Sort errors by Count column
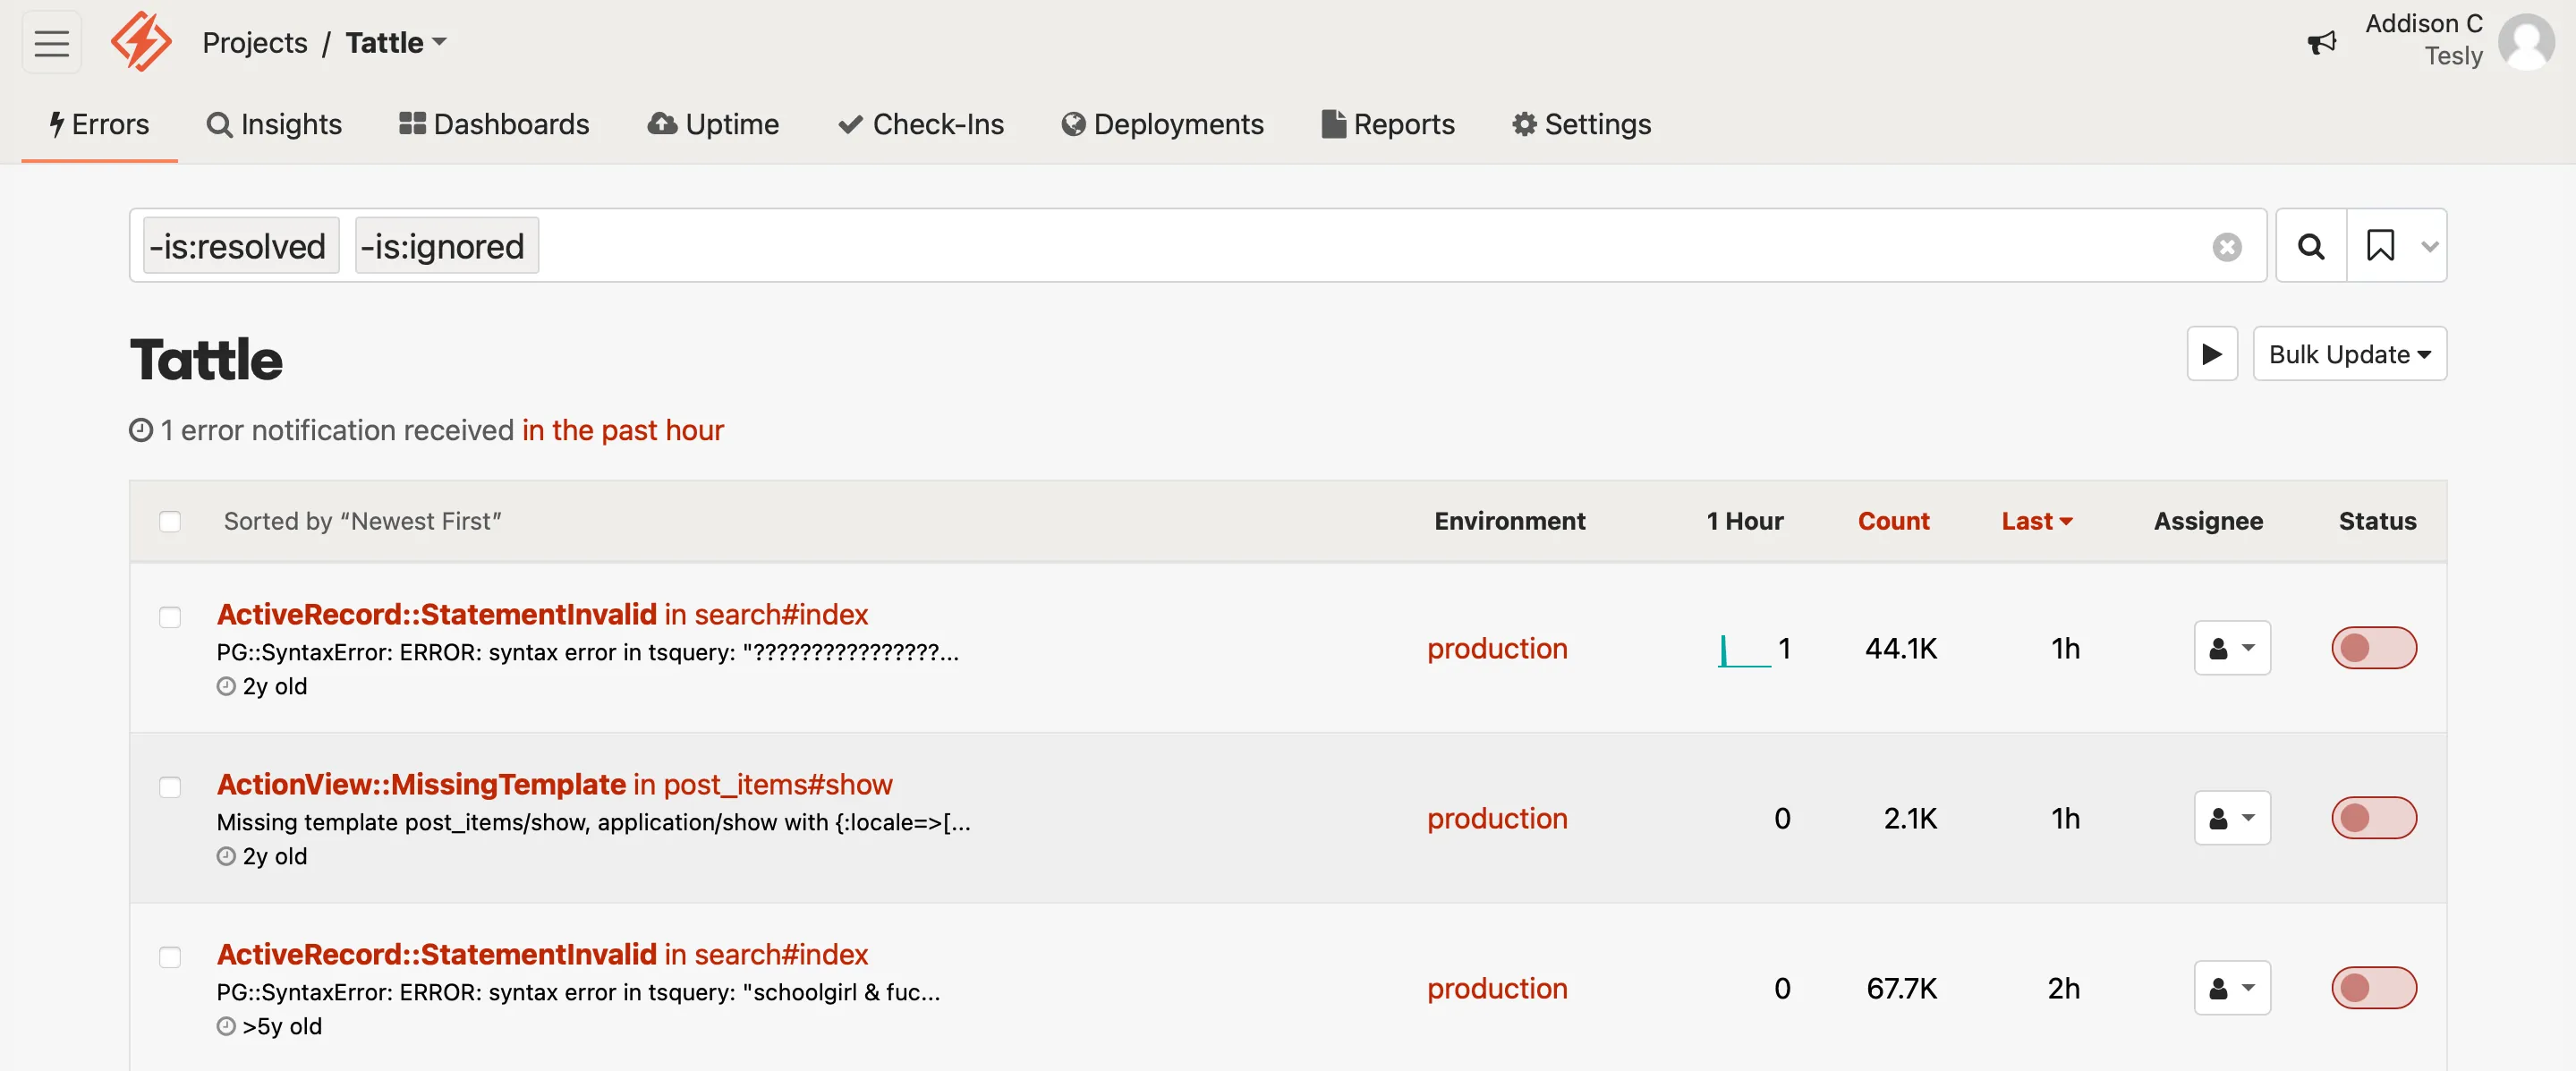This screenshot has width=2576, height=1071. tap(1892, 521)
